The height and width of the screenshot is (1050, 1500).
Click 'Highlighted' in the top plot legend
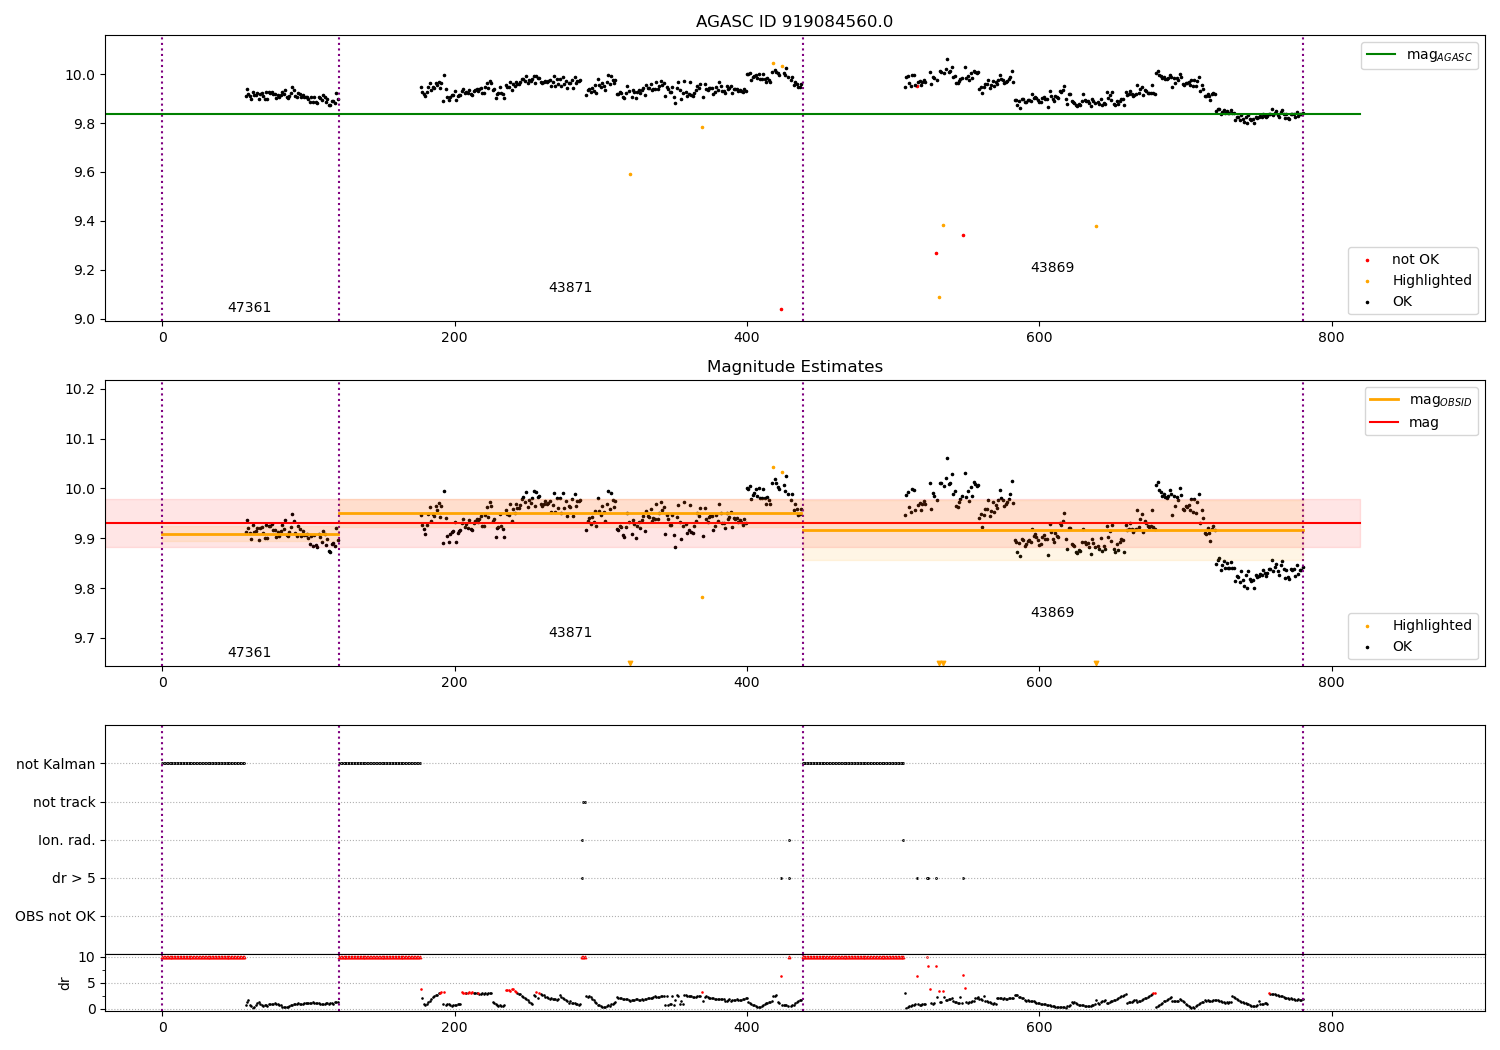pos(1432,281)
